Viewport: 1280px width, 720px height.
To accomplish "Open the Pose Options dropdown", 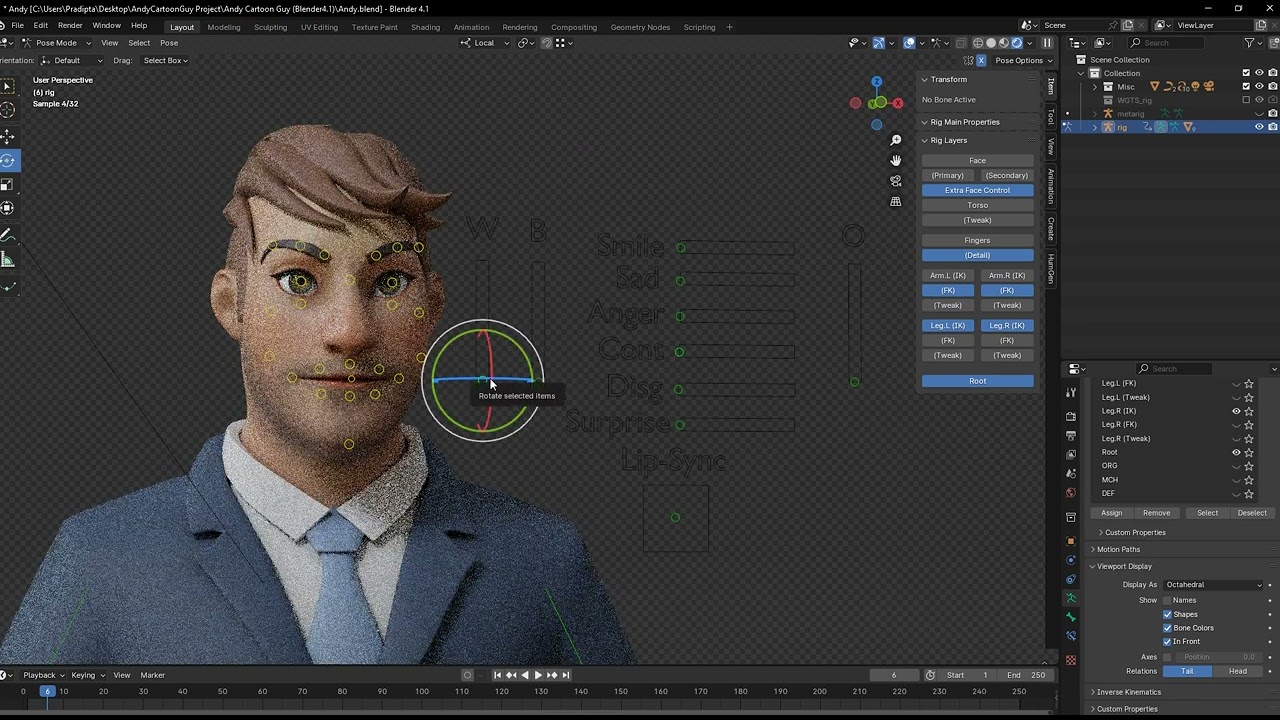I will [x=1023, y=60].
